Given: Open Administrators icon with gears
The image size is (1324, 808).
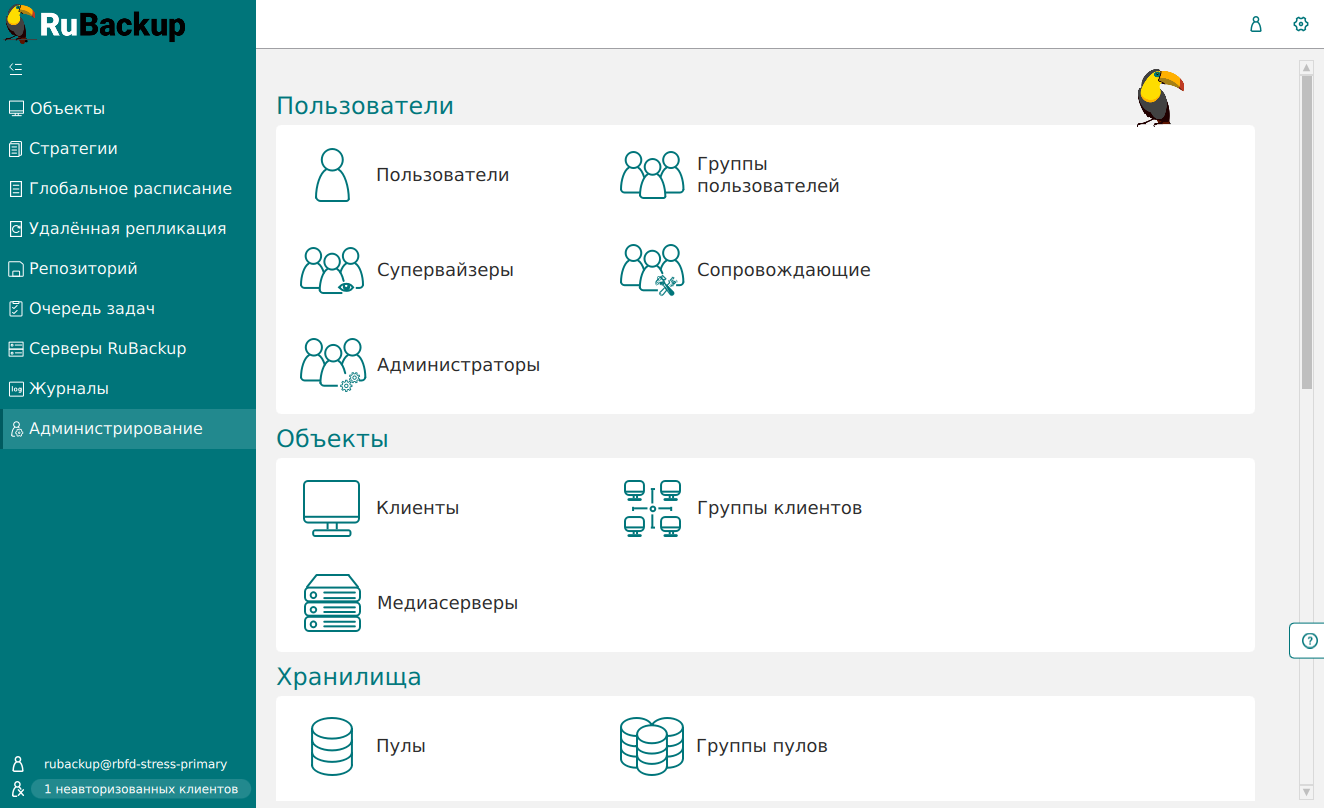Looking at the screenshot, I should (x=332, y=365).
